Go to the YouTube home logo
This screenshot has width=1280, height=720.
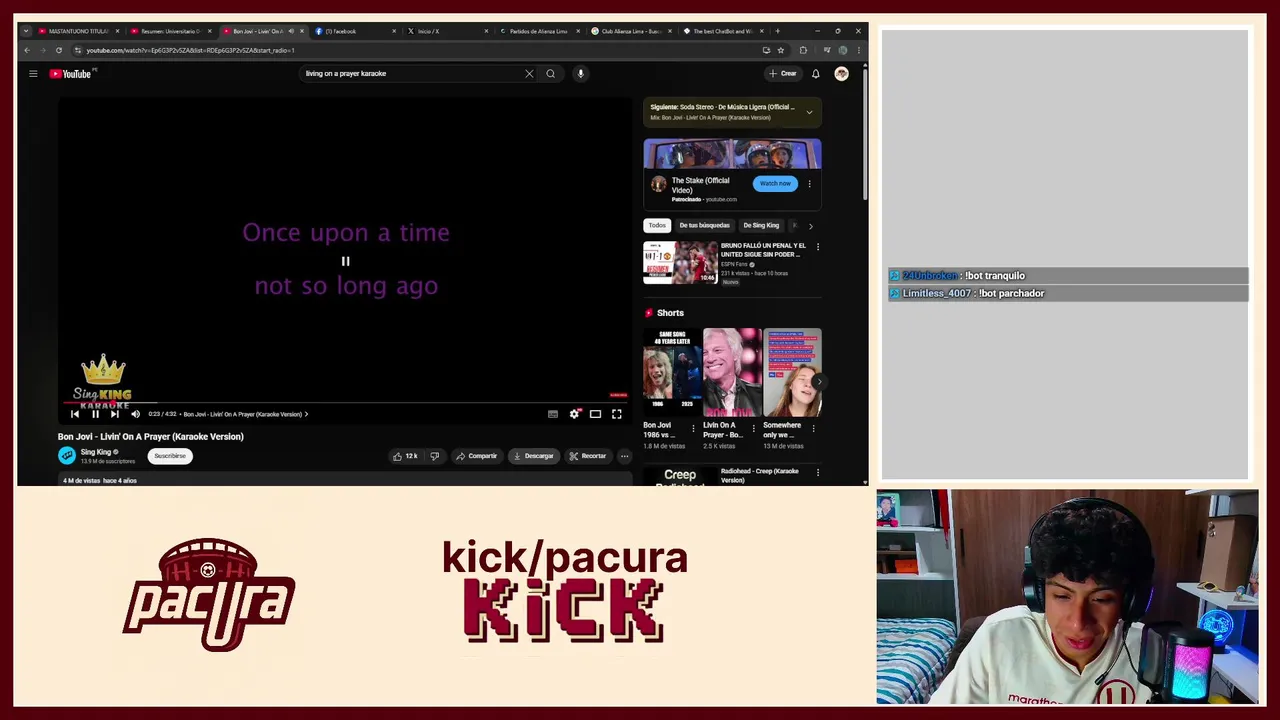click(x=70, y=73)
